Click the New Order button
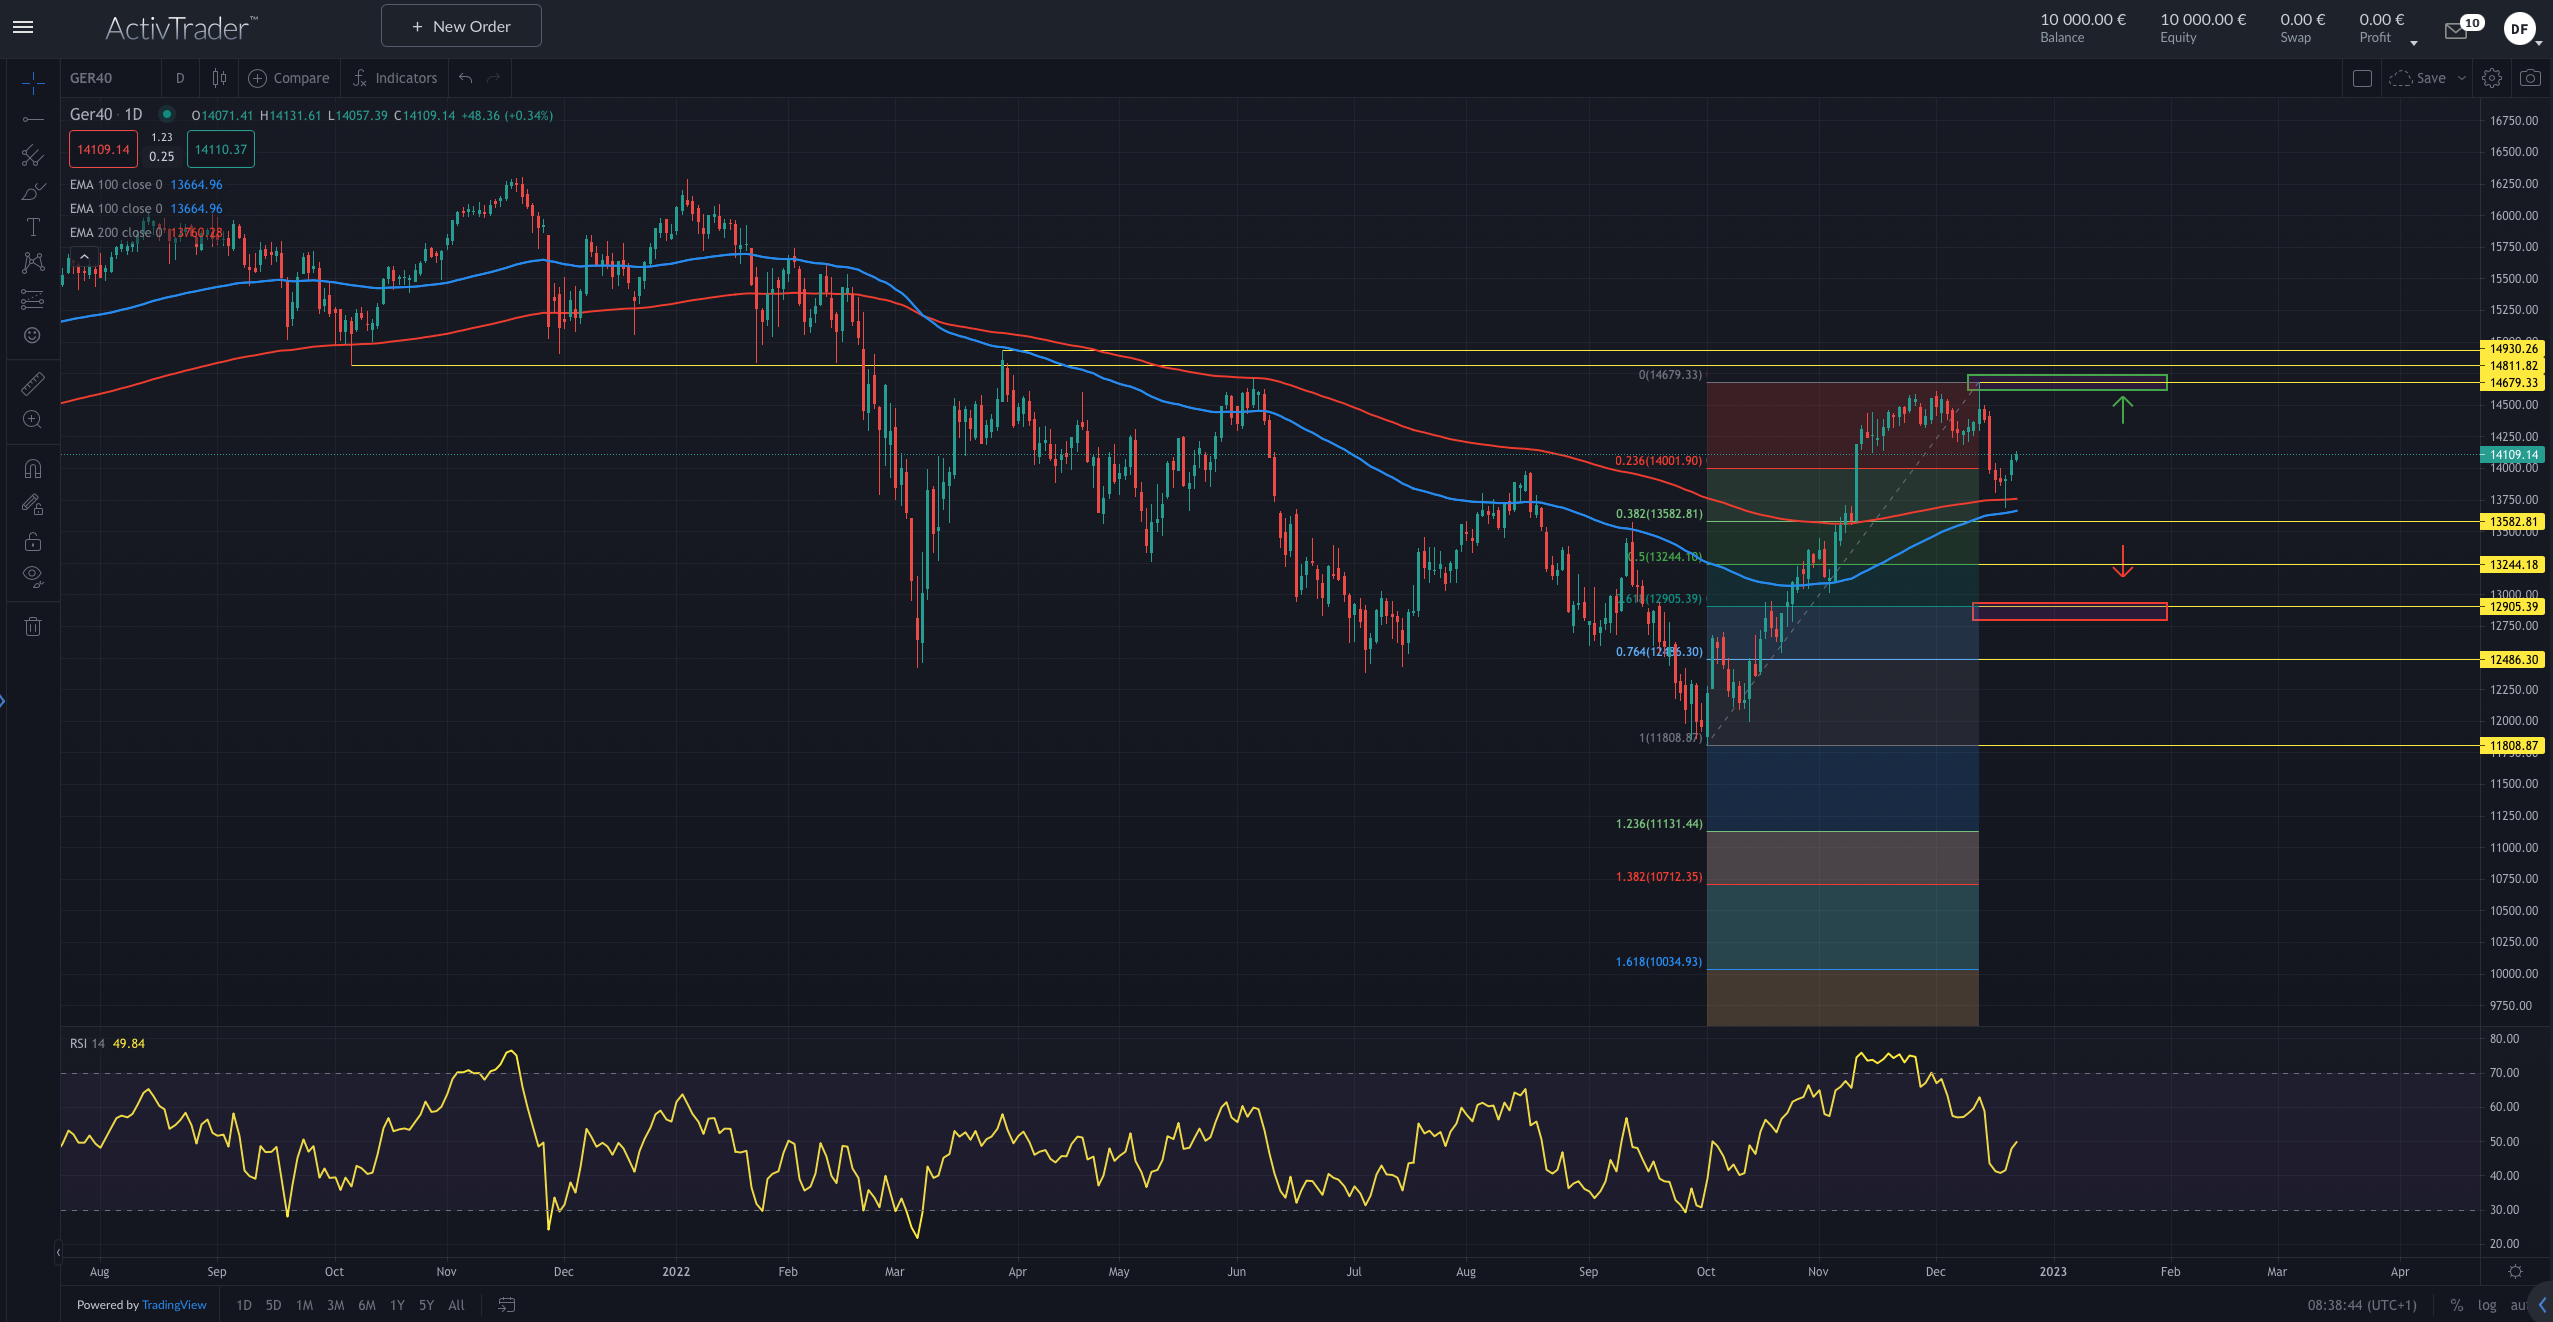The height and width of the screenshot is (1322, 2553). 461,25
